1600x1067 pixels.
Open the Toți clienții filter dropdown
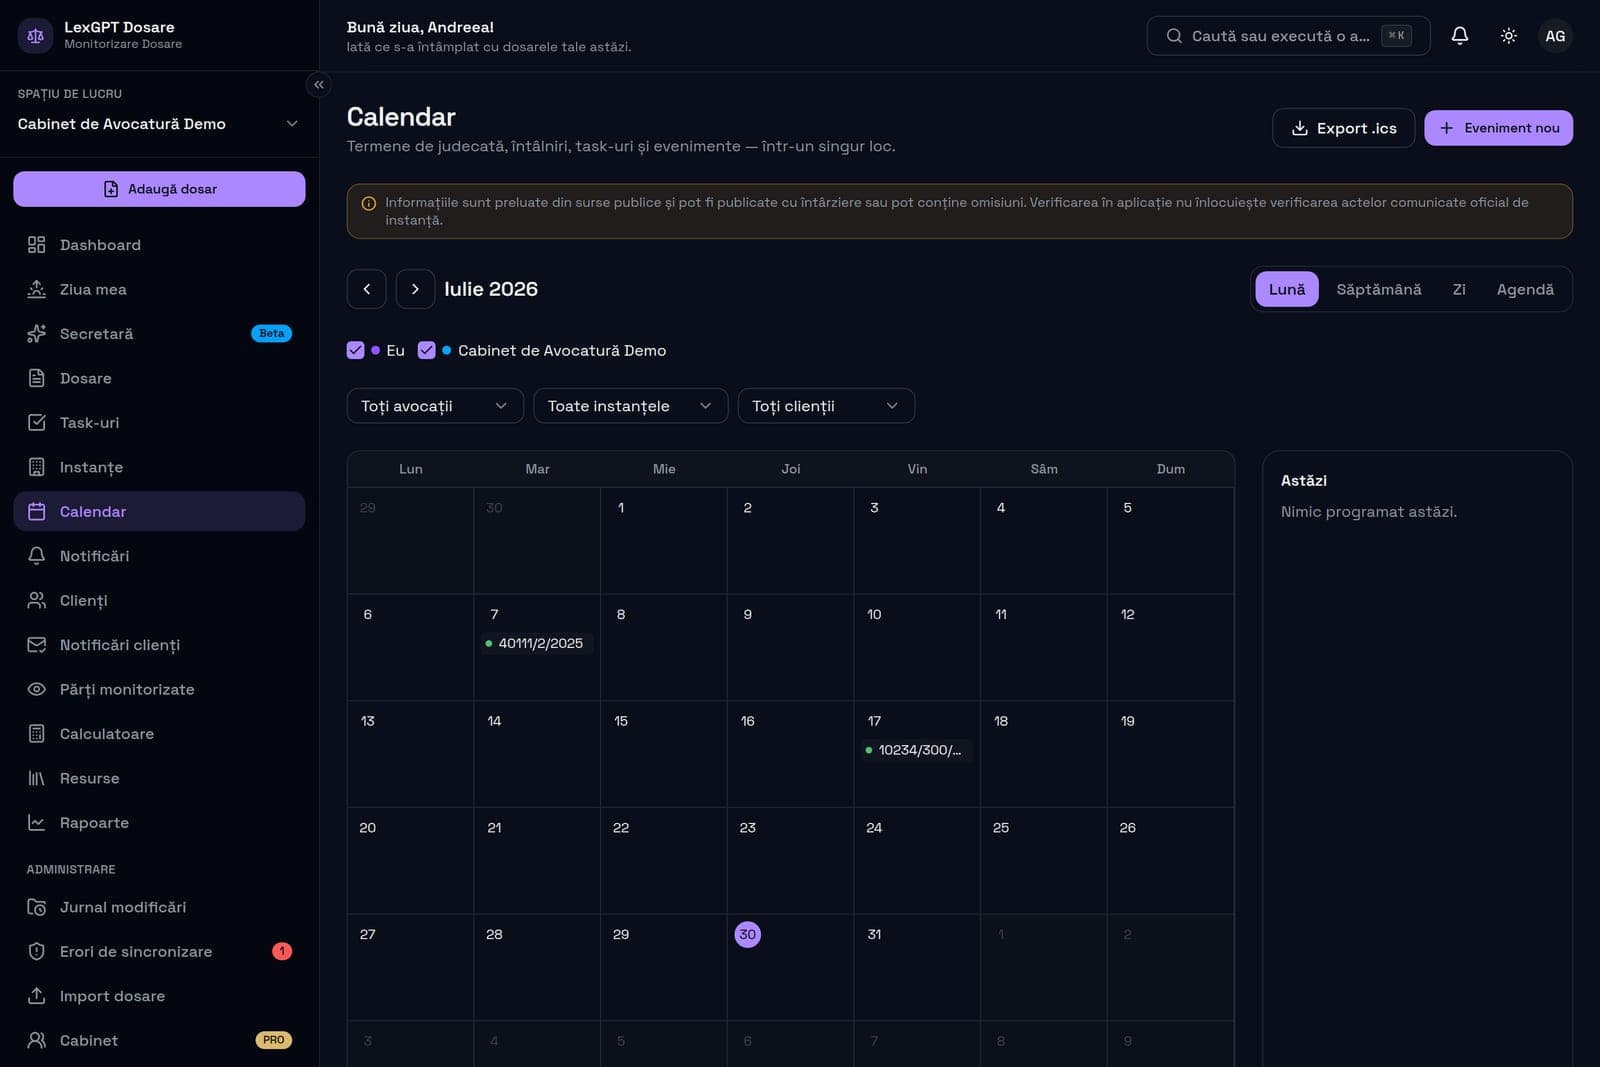[826, 406]
